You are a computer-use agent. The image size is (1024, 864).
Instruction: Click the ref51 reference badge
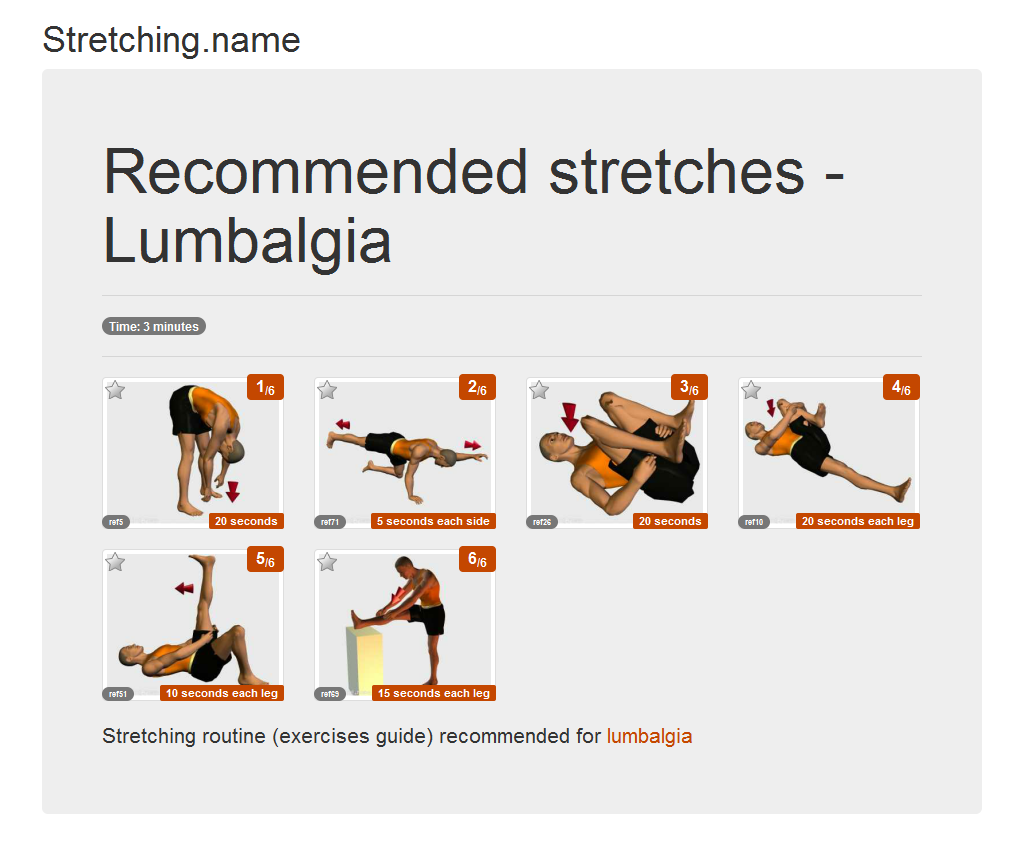[x=117, y=694]
